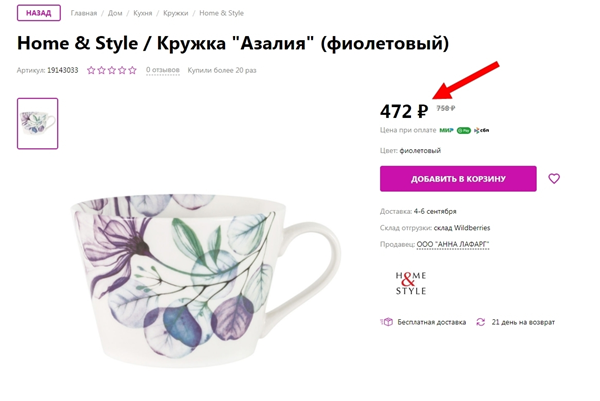The image size is (600, 401).
Task: Click the НАЗАД back button
Action: [39, 13]
